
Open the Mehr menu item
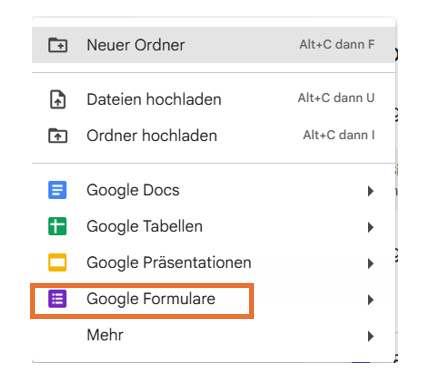pos(213,335)
